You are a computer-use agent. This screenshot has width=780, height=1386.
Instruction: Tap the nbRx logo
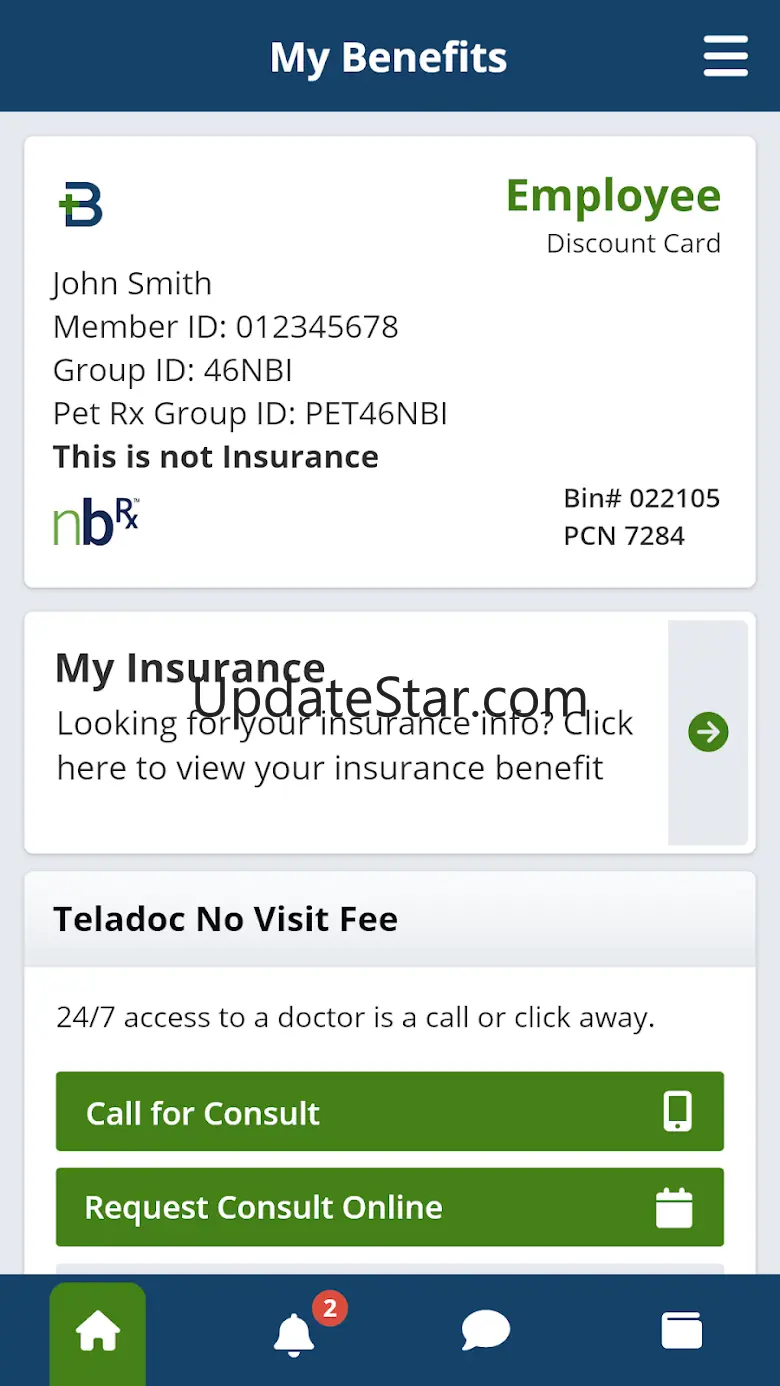pos(95,521)
